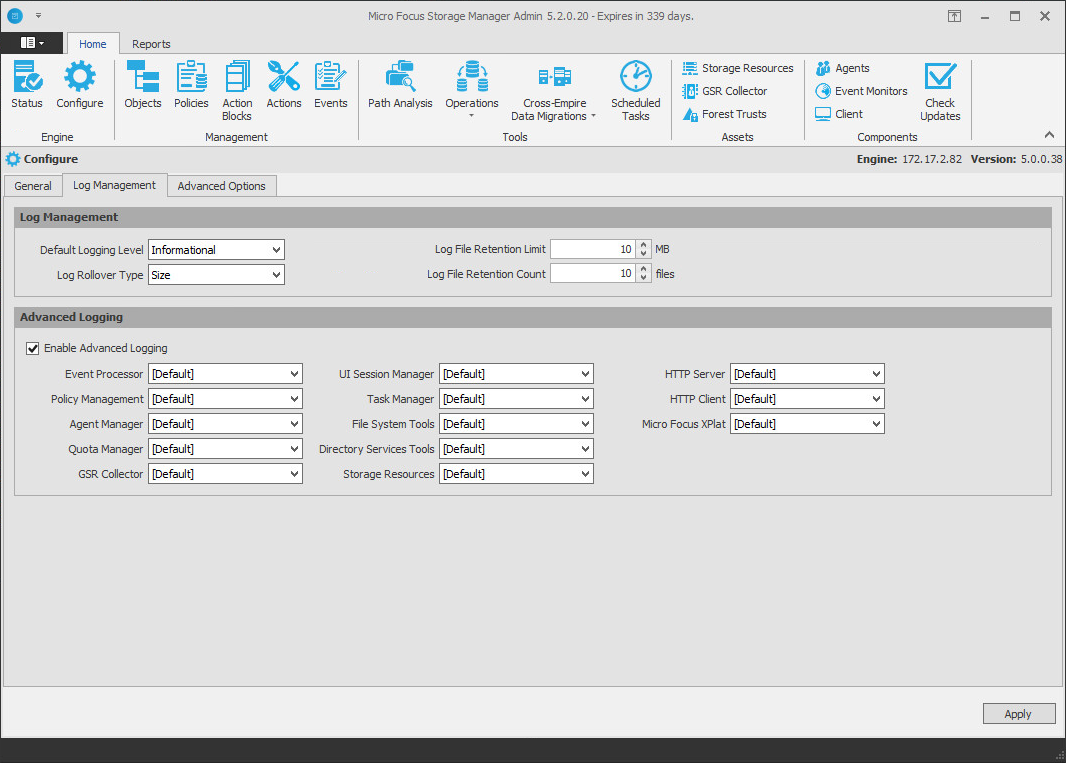Viewport: 1066px width, 763px height.
Task: Switch to the Reports ribbon tab
Action: 151,44
